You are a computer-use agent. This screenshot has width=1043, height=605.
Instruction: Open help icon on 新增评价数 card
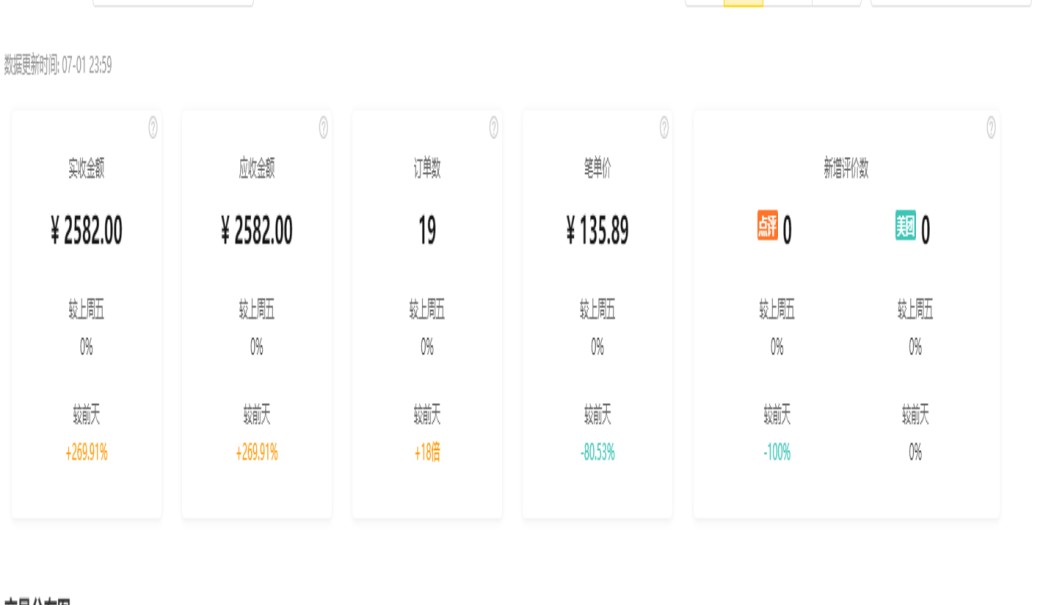991,127
